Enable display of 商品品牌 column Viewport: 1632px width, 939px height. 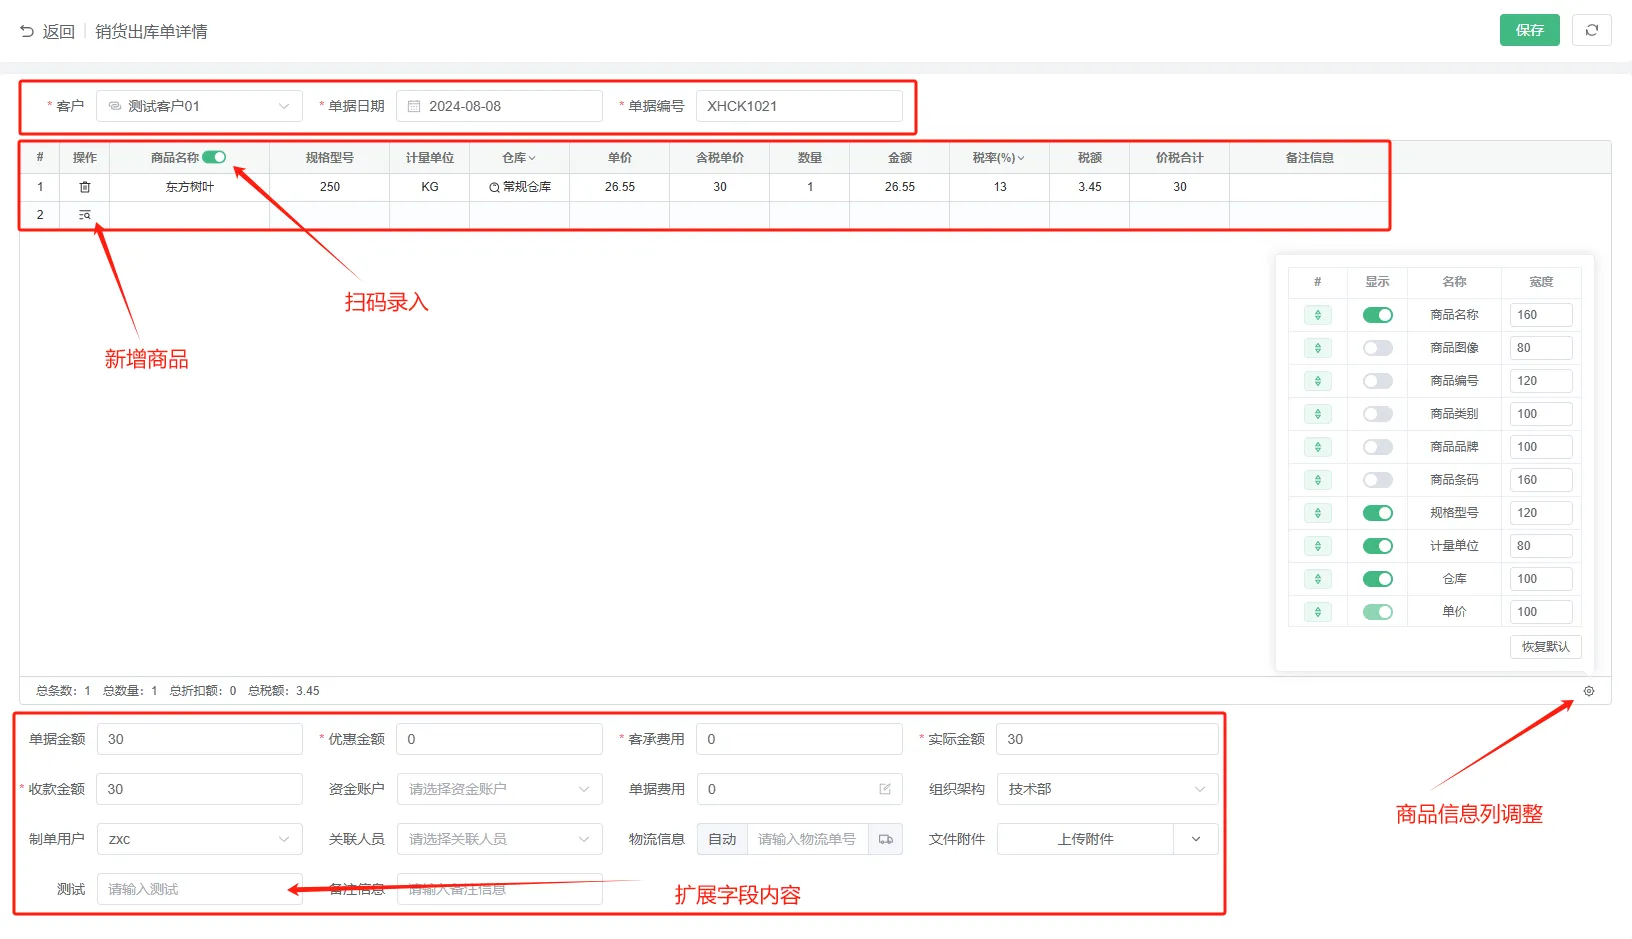[1378, 447]
